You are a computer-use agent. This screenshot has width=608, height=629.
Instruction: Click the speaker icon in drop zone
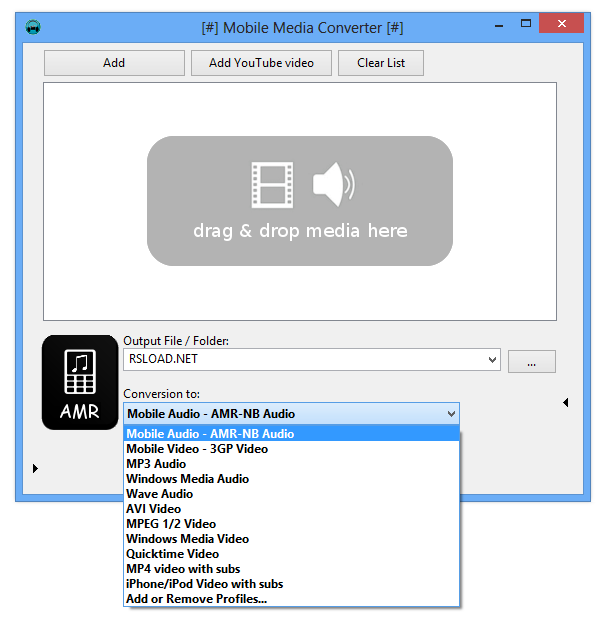[333, 185]
